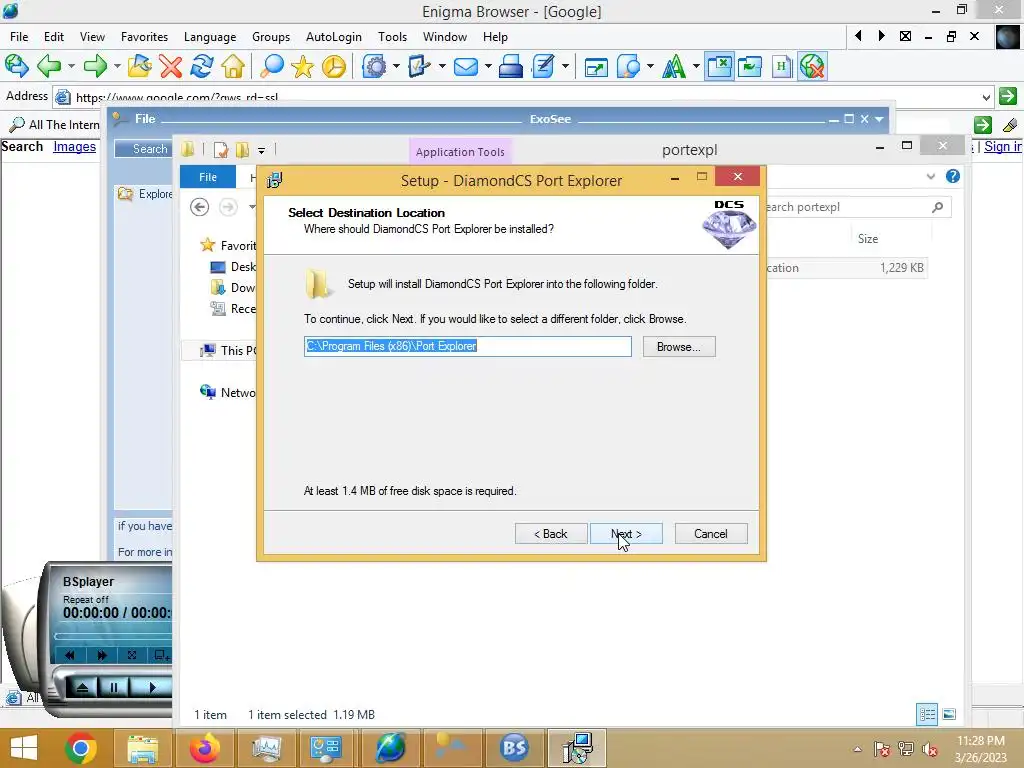Click the globe with red X toolbar icon

(812, 66)
